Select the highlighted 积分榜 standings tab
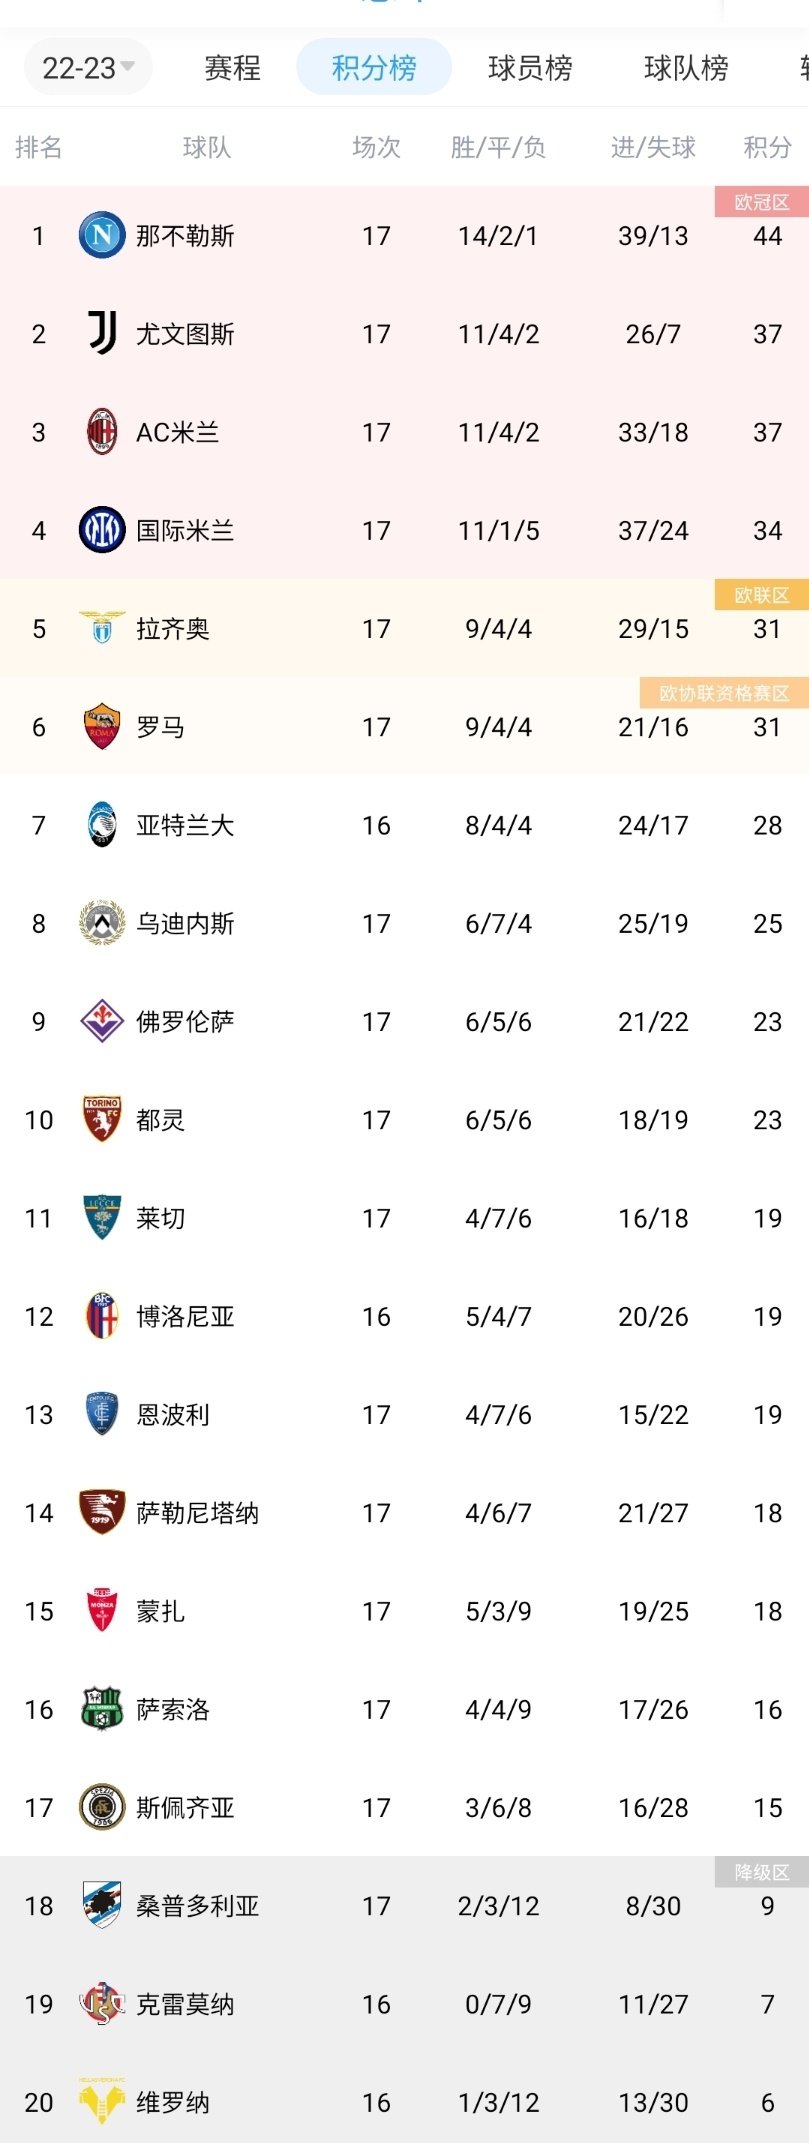Viewport: 809px width, 2143px height. point(372,70)
